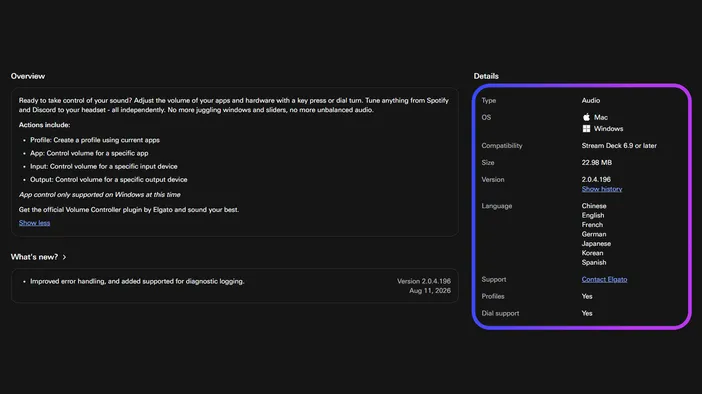The height and width of the screenshot is (394, 702).
Task: Open the Contact Elgato support link
Action: pyautogui.click(x=604, y=279)
